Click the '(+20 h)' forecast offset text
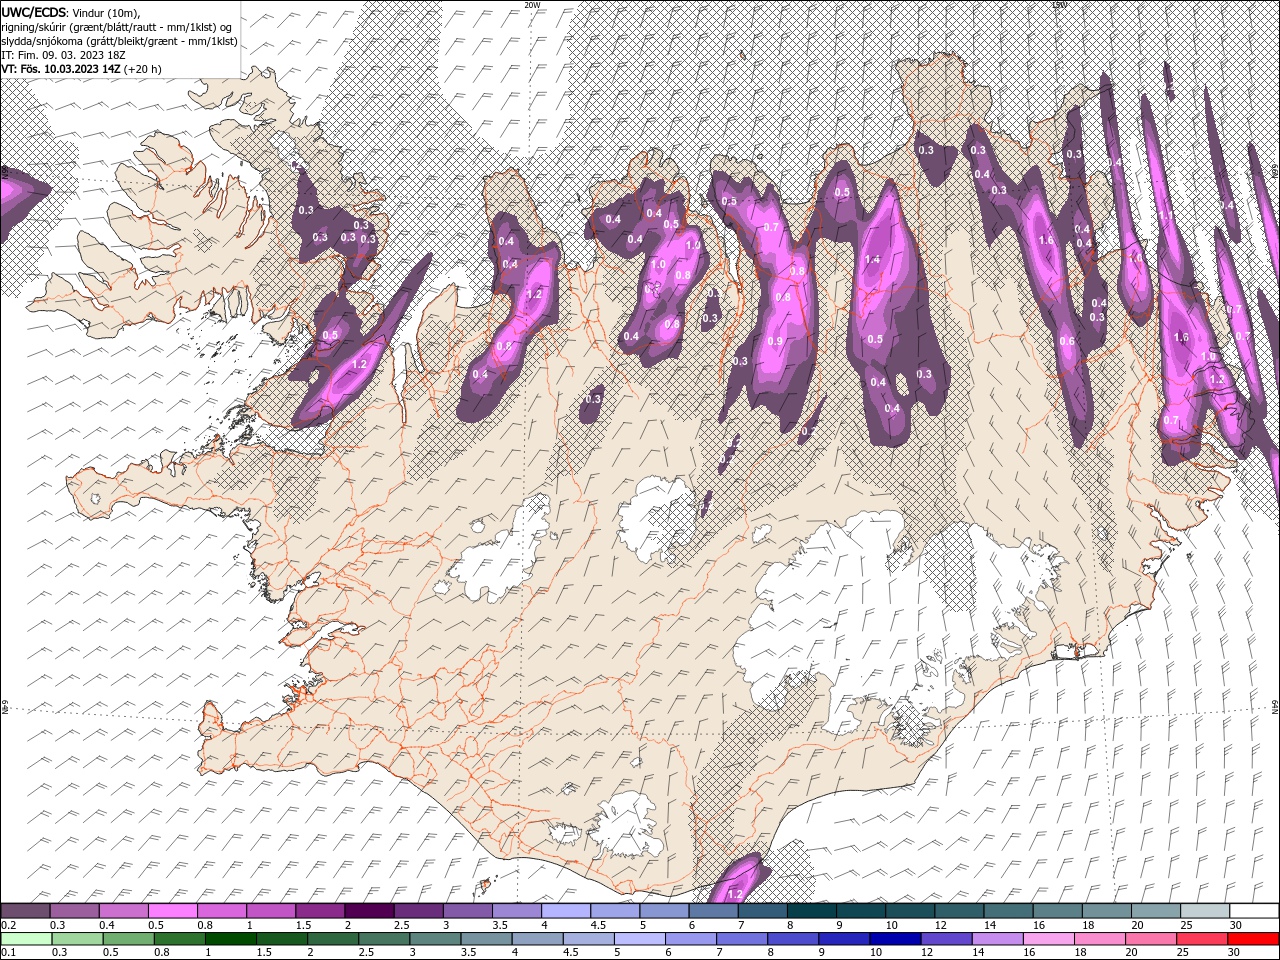This screenshot has width=1280, height=960. [x=143, y=69]
